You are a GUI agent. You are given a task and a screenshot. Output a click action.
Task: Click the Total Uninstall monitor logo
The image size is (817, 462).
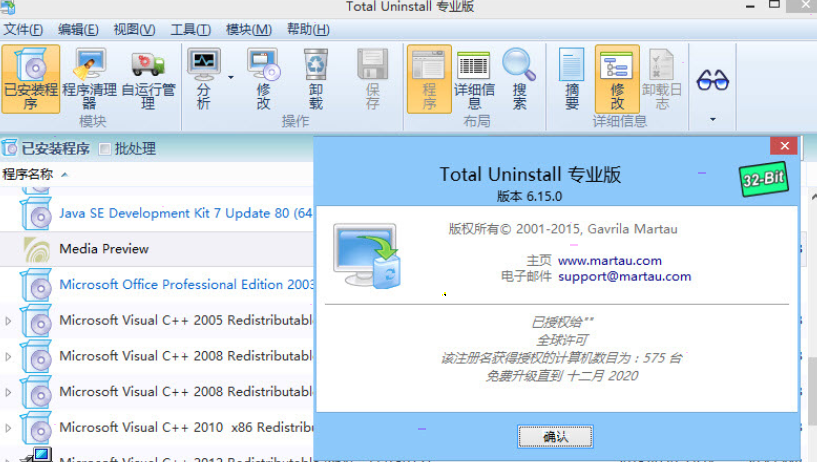point(367,256)
